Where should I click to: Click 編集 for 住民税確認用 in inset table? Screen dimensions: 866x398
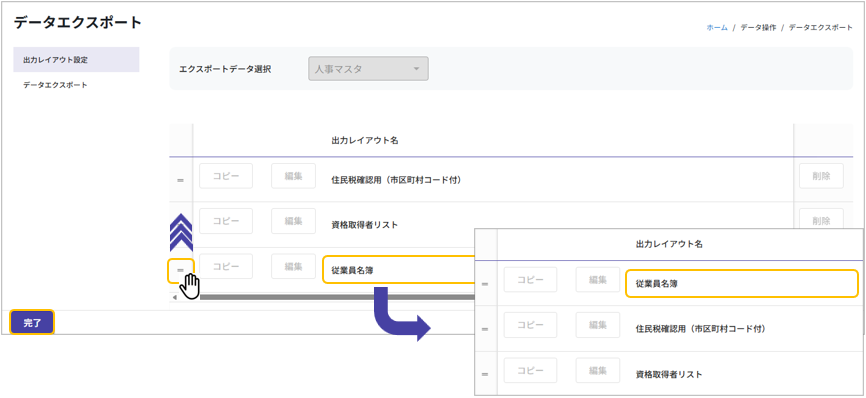click(598, 325)
